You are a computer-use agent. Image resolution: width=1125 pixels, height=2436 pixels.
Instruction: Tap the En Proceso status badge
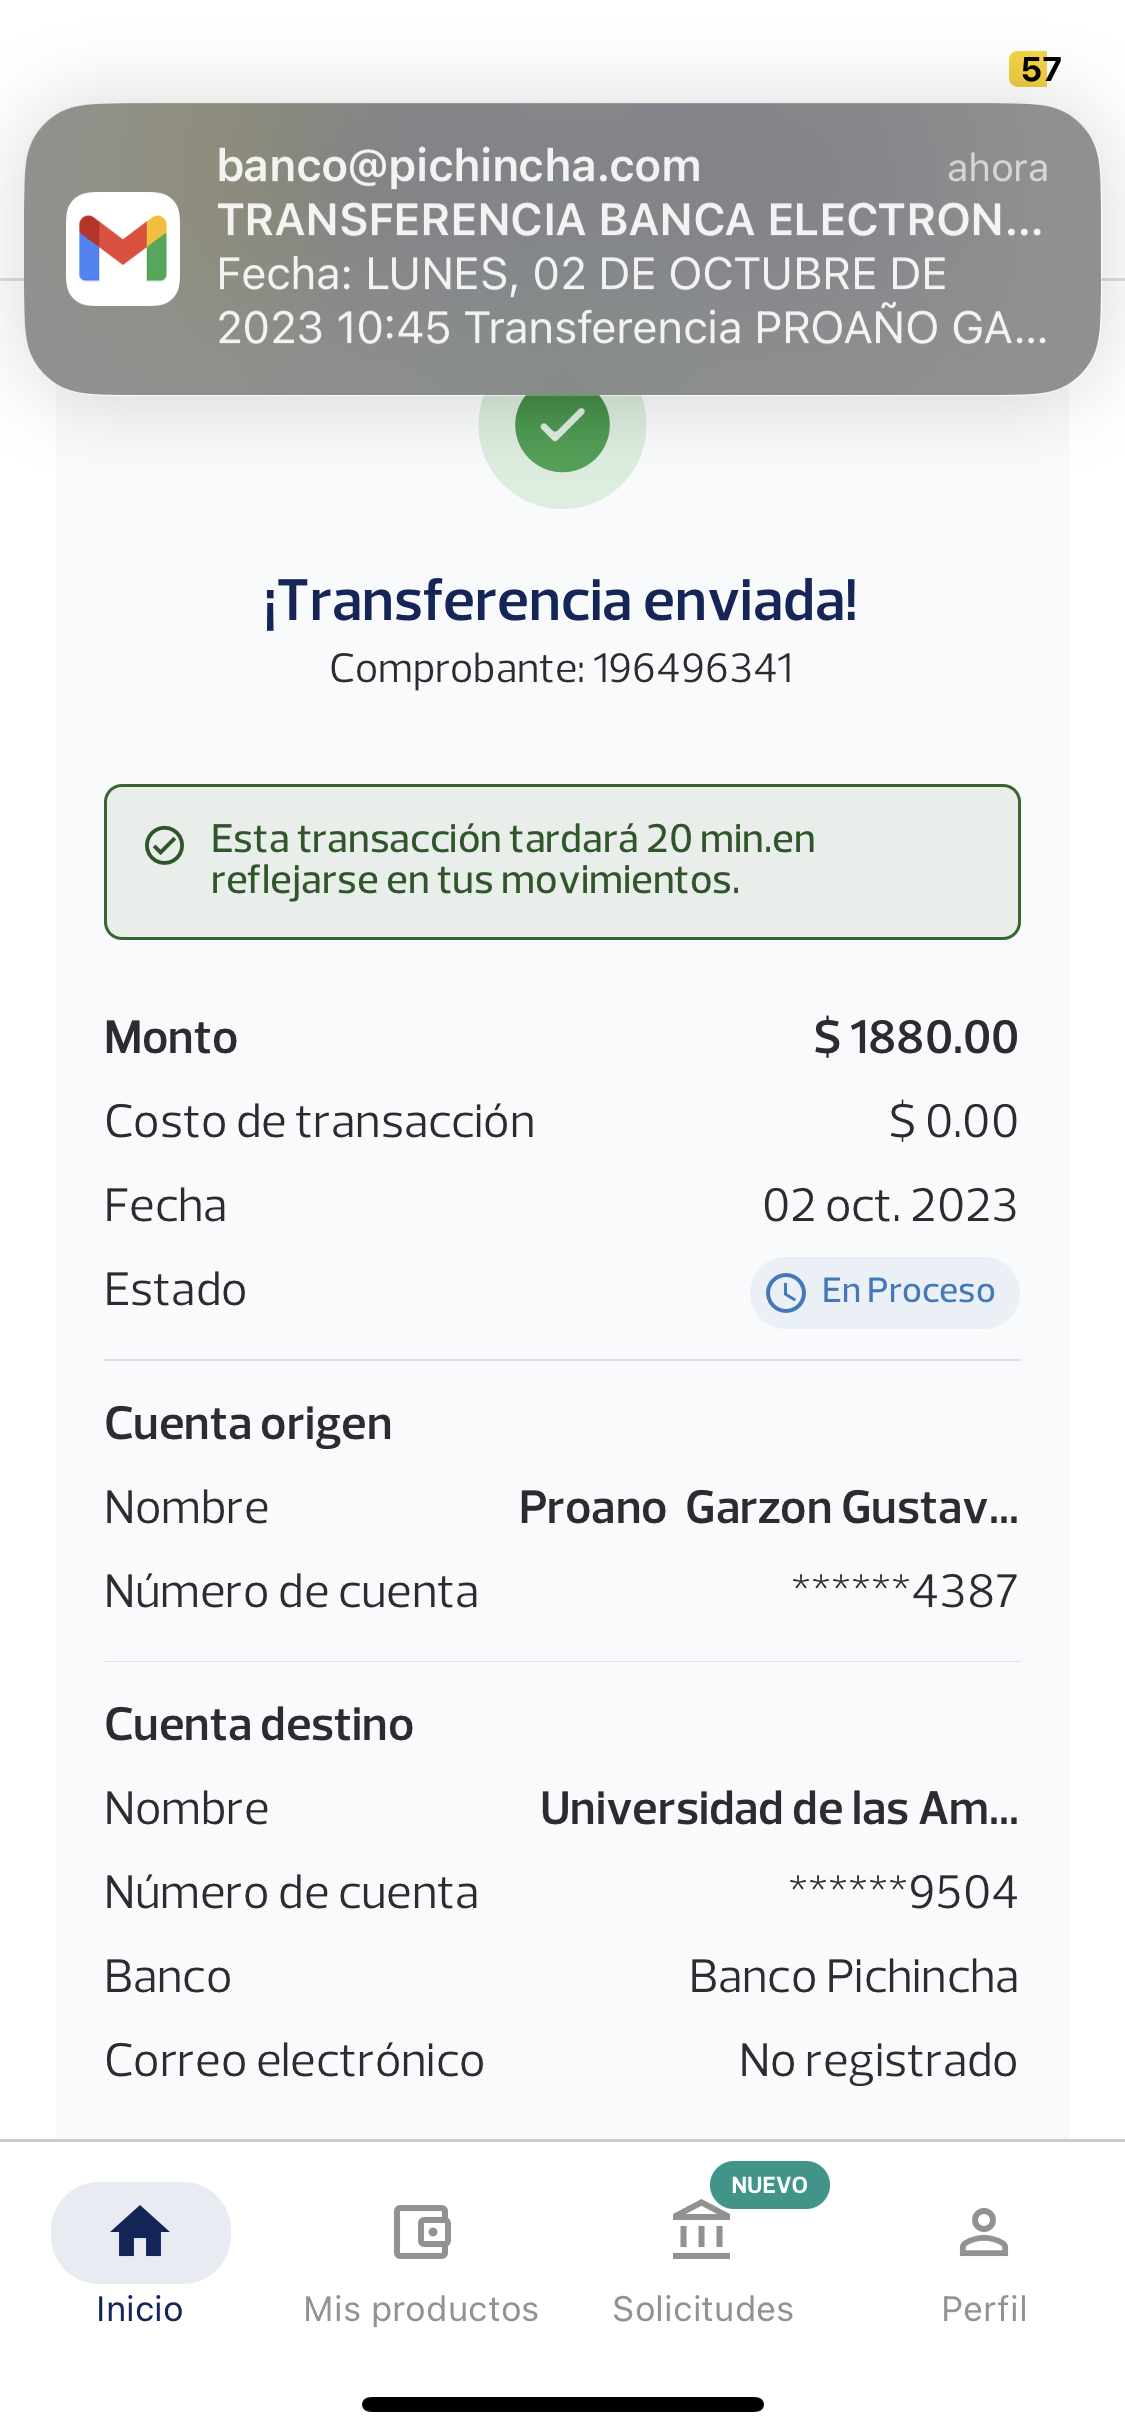(885, 1292)
